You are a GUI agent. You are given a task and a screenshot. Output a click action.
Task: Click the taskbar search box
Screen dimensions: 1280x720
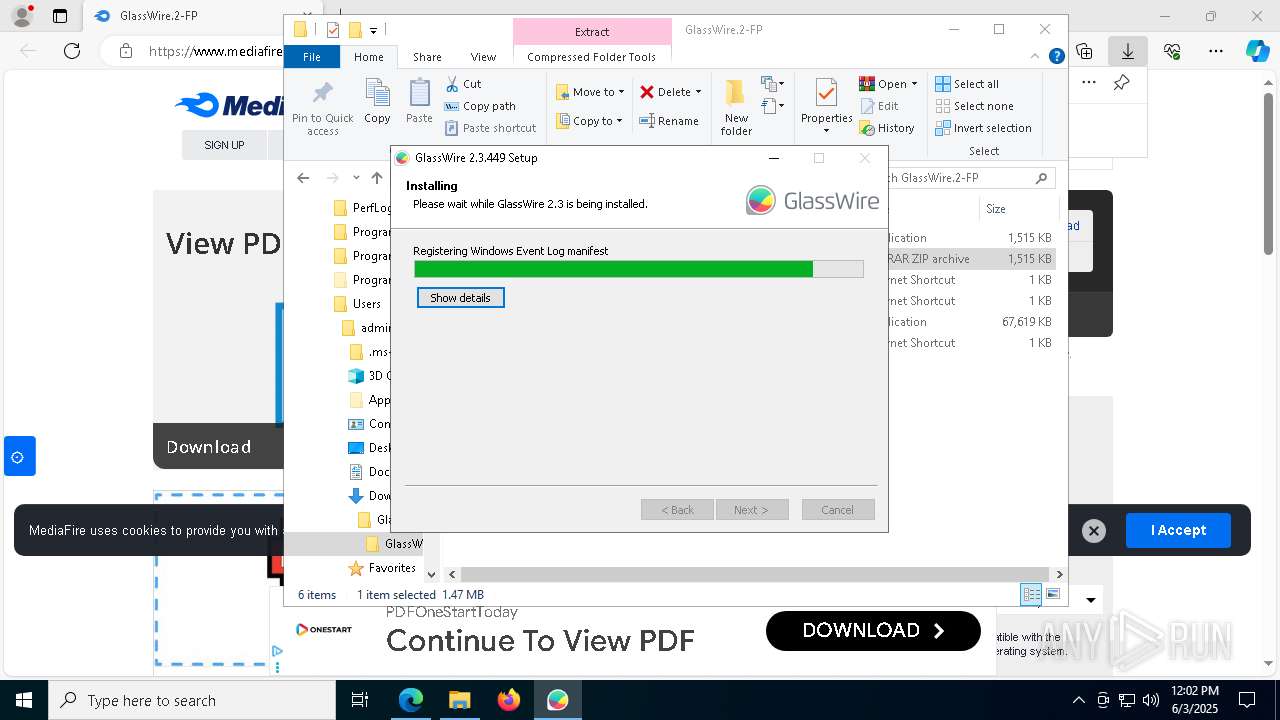pyautogui.click(x=191, y=700)
